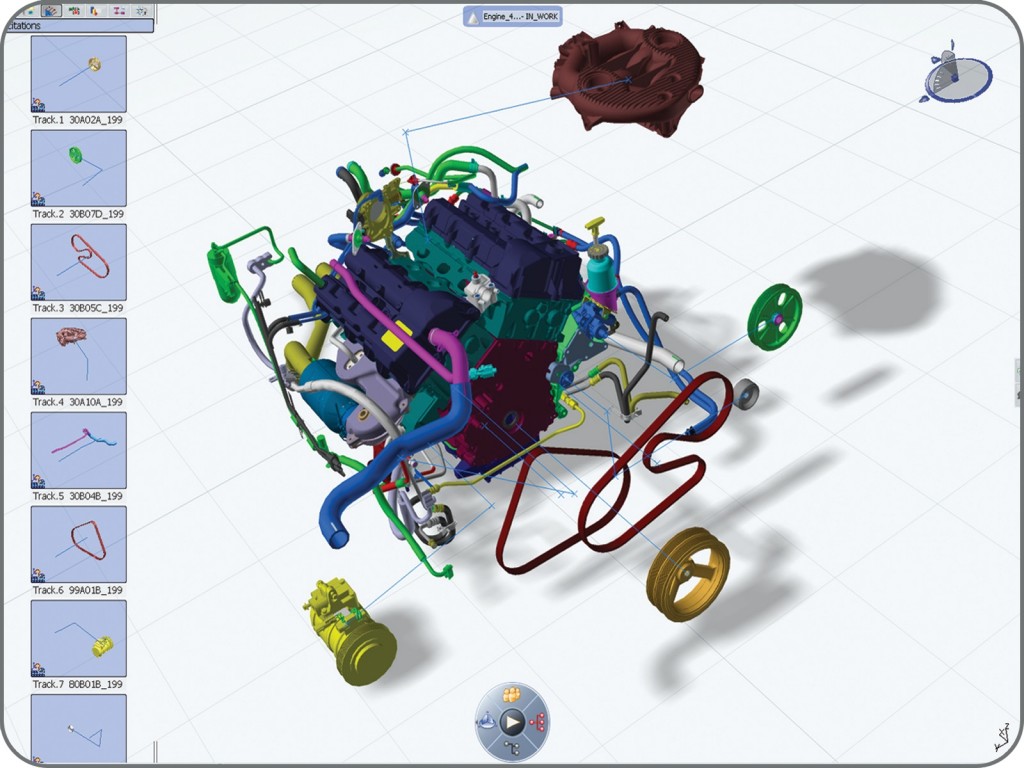This screenshot has width=1024, height=768.
Task: Toggle Track.6 99A01B_199 display state
Action: pos(79,547)
